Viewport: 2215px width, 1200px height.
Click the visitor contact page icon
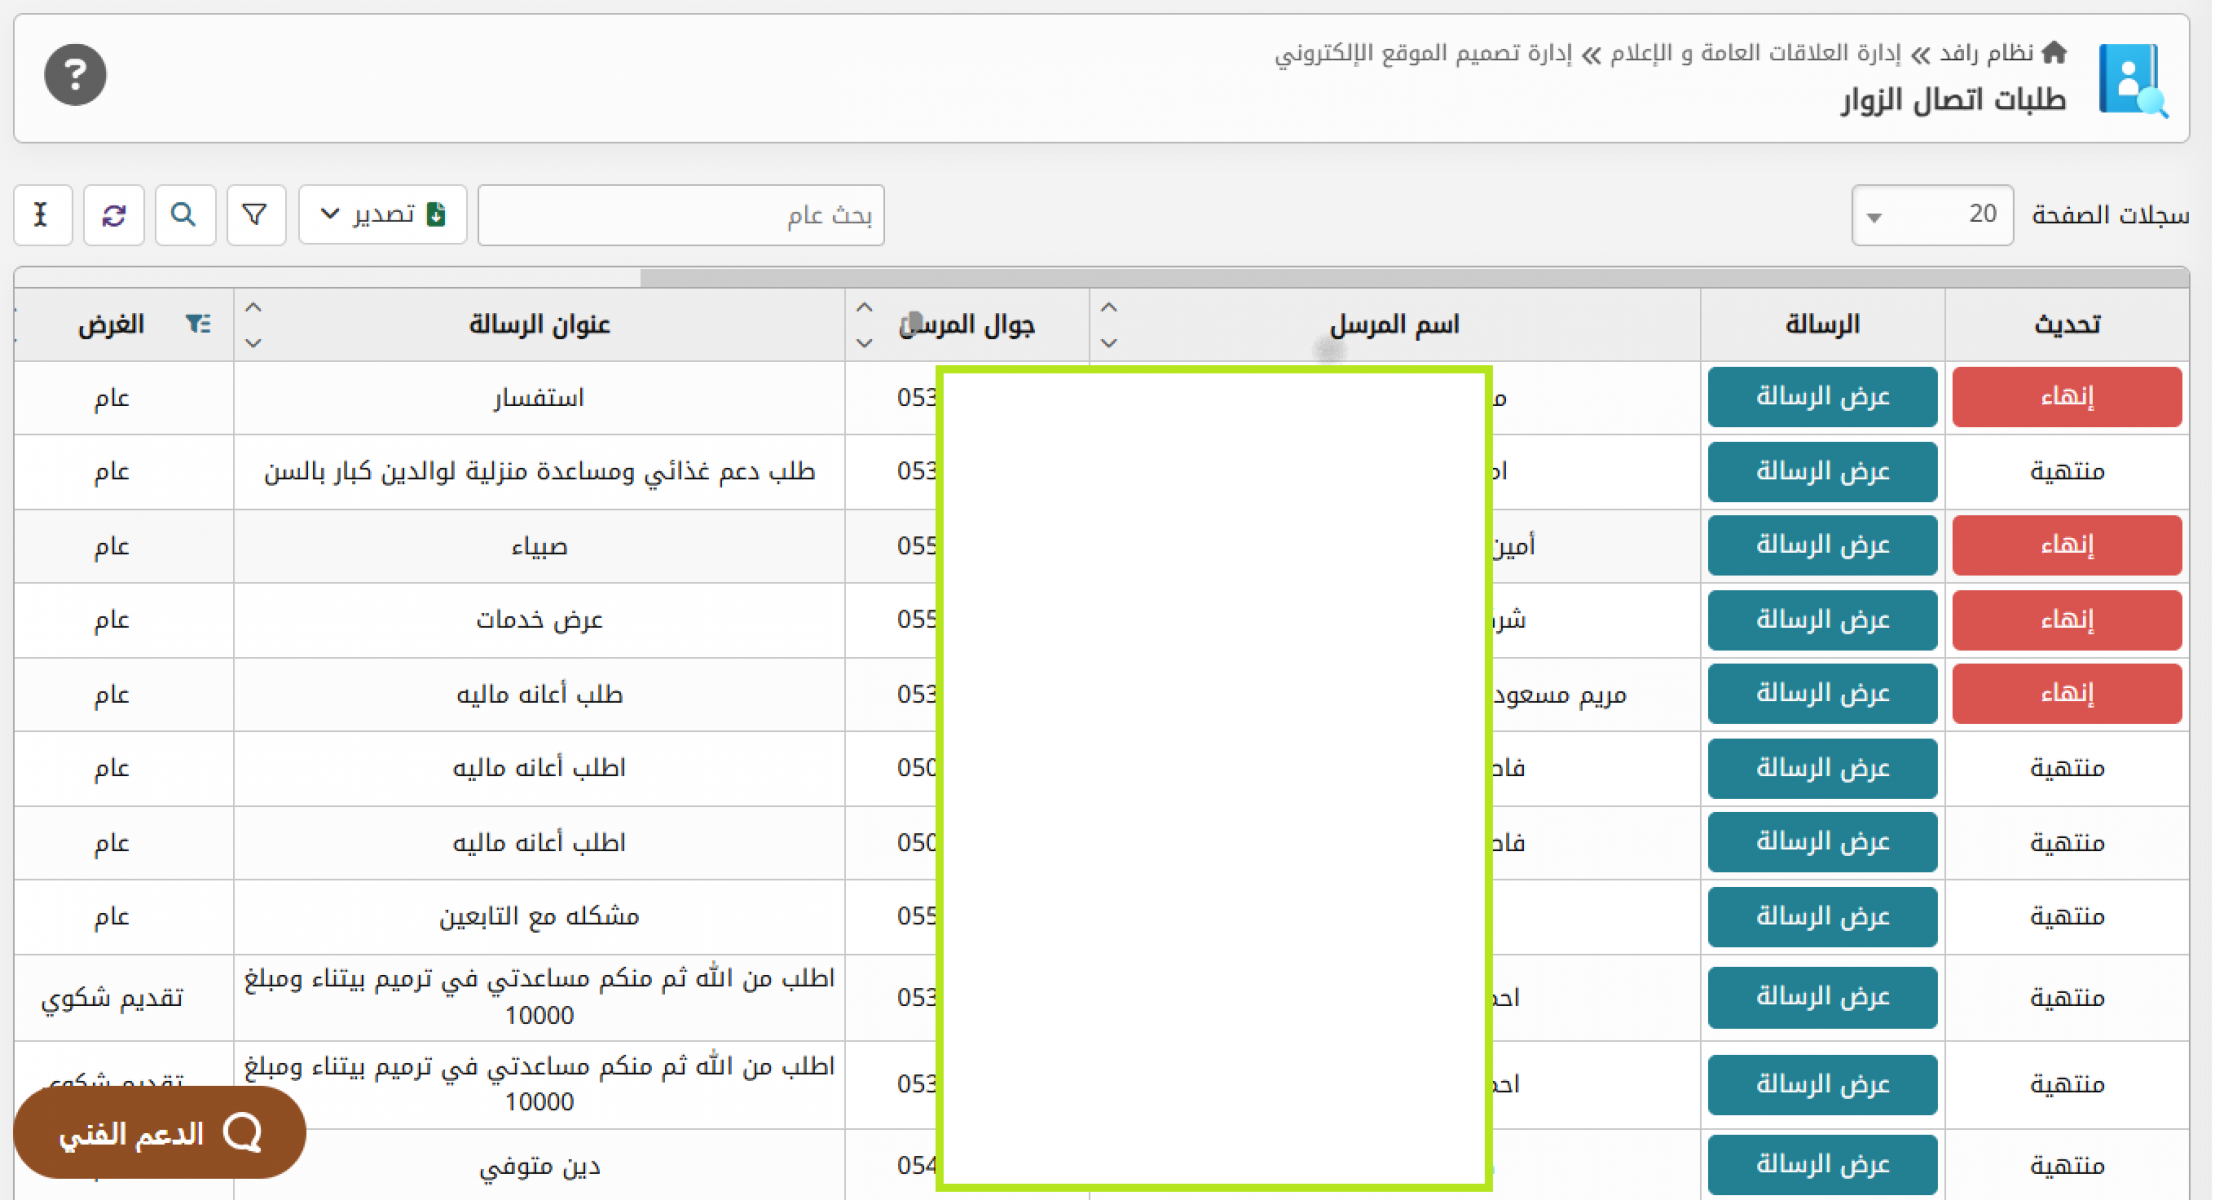[2132, 79]
